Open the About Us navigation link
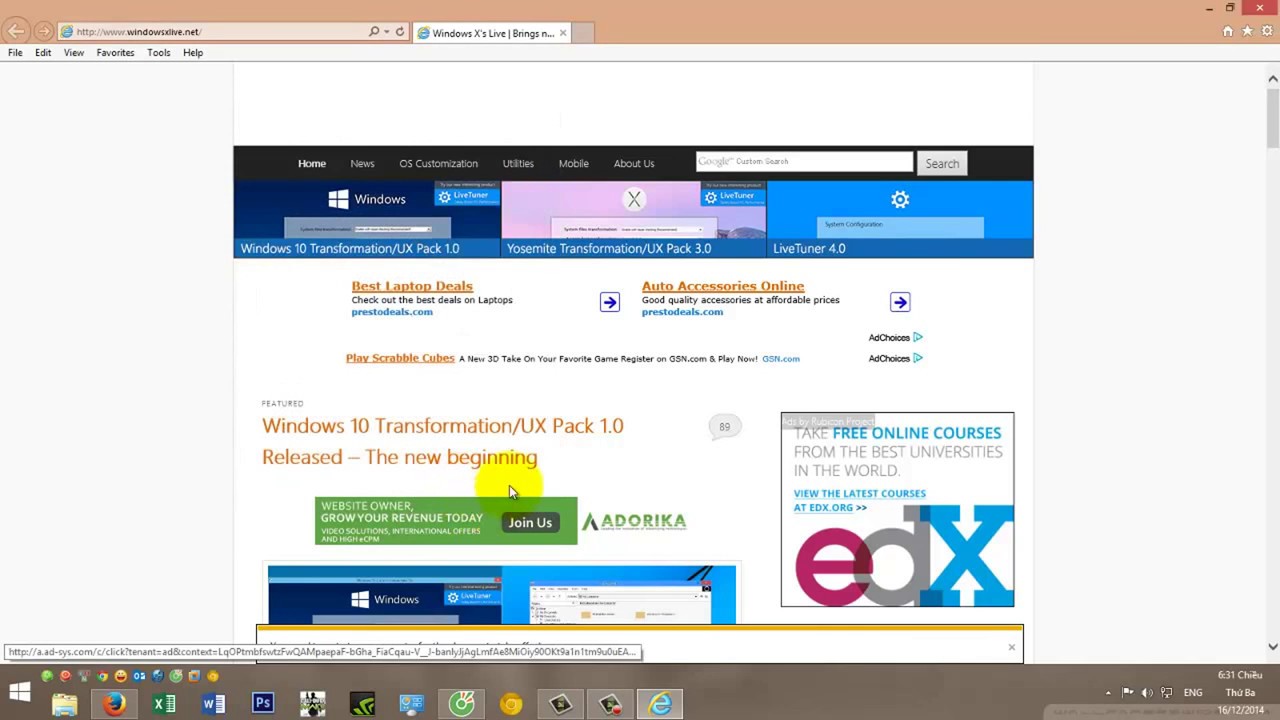 coord(634,164)
